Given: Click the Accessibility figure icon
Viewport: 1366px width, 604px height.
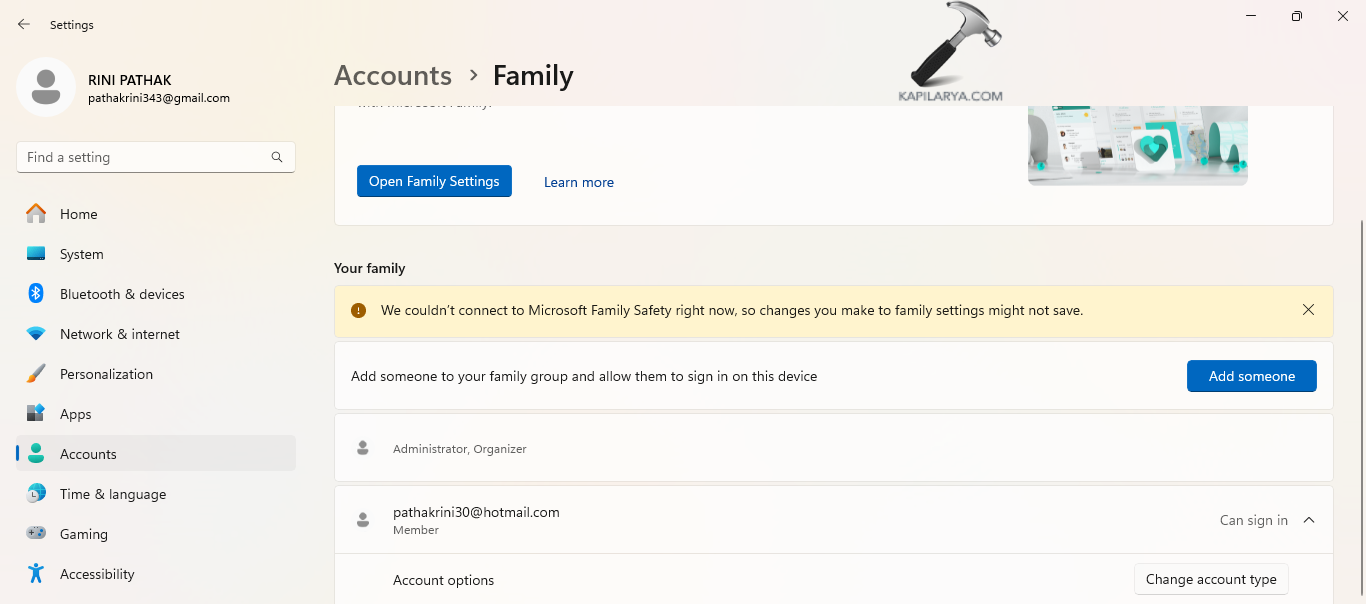Looking at the screenshot, I should pos(36,574).
